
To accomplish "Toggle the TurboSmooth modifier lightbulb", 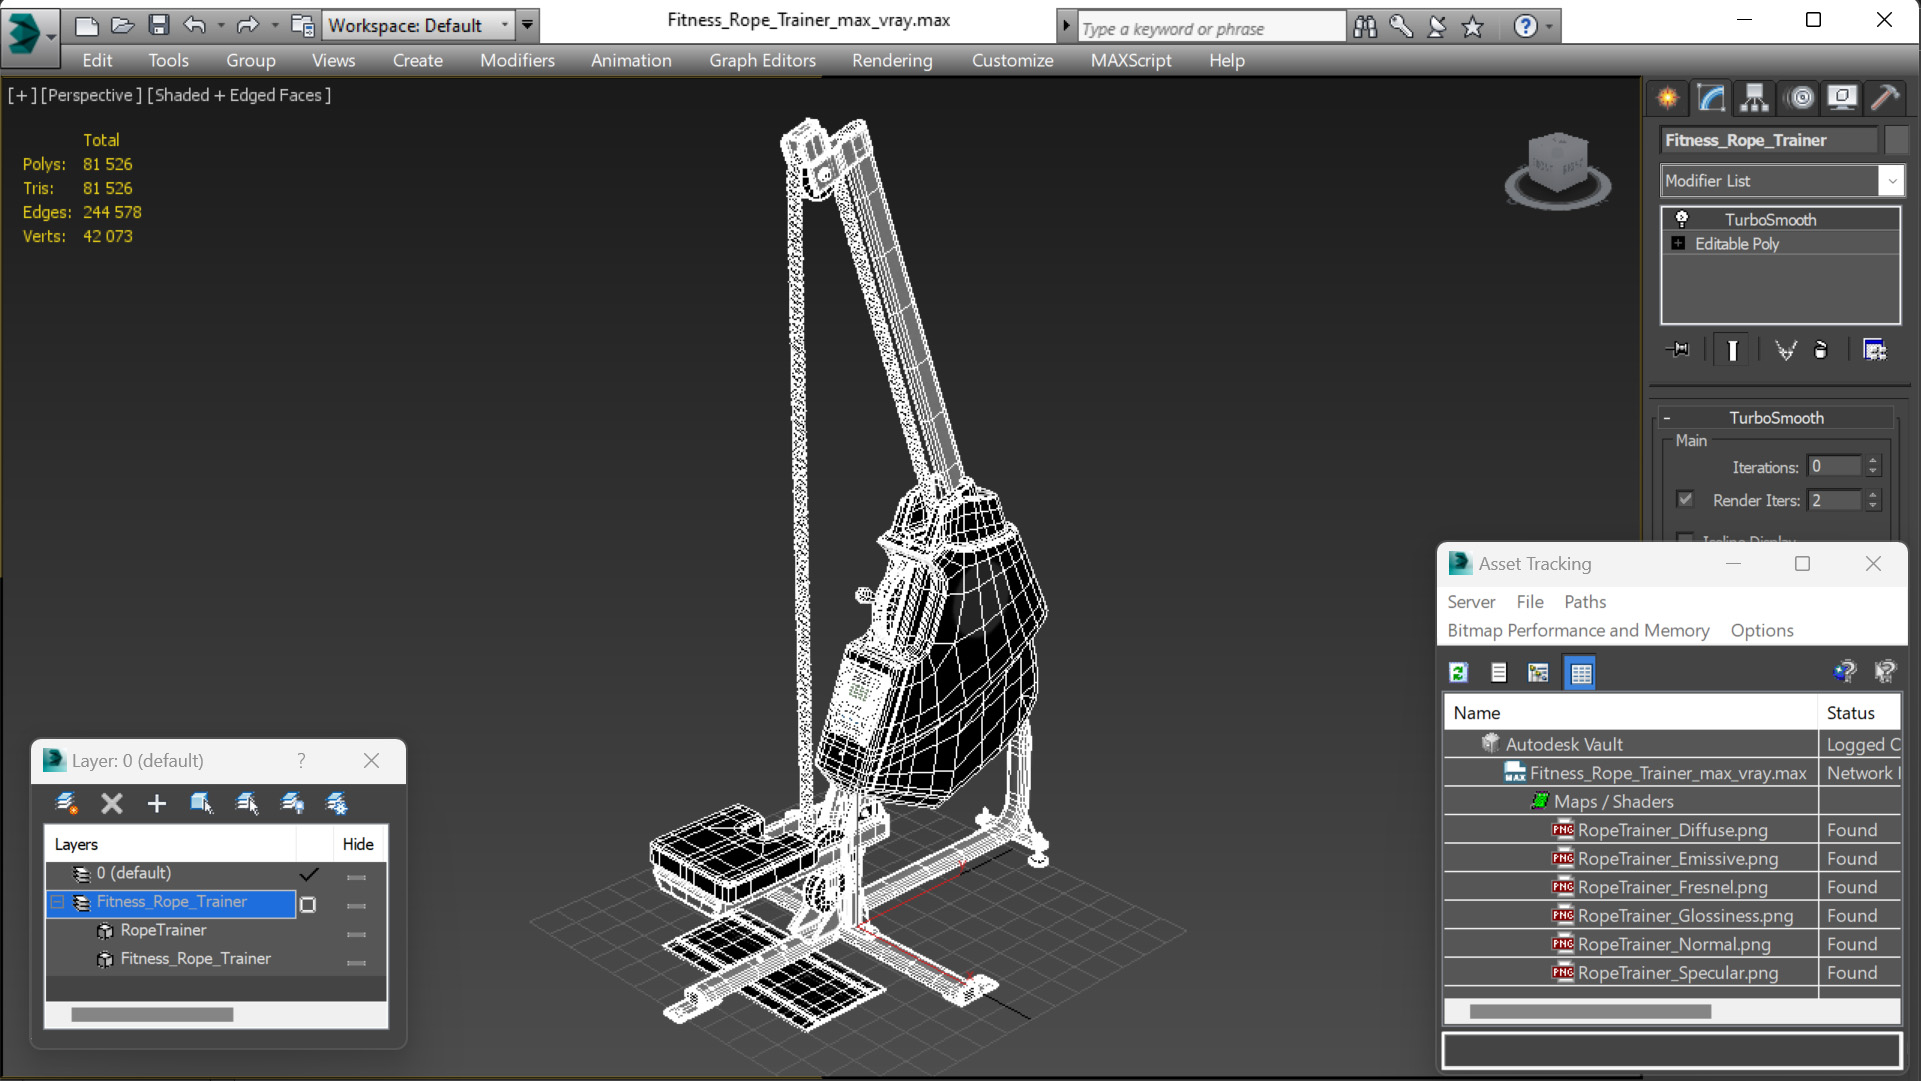I will [x=1682, y=219].
